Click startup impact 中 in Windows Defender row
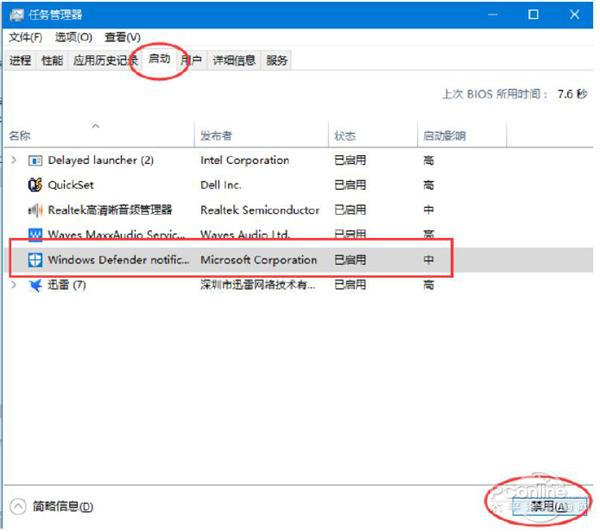Image resolution: width=600 pixels, height=532 pixels. pyautogui.click(x=429, y=260)
